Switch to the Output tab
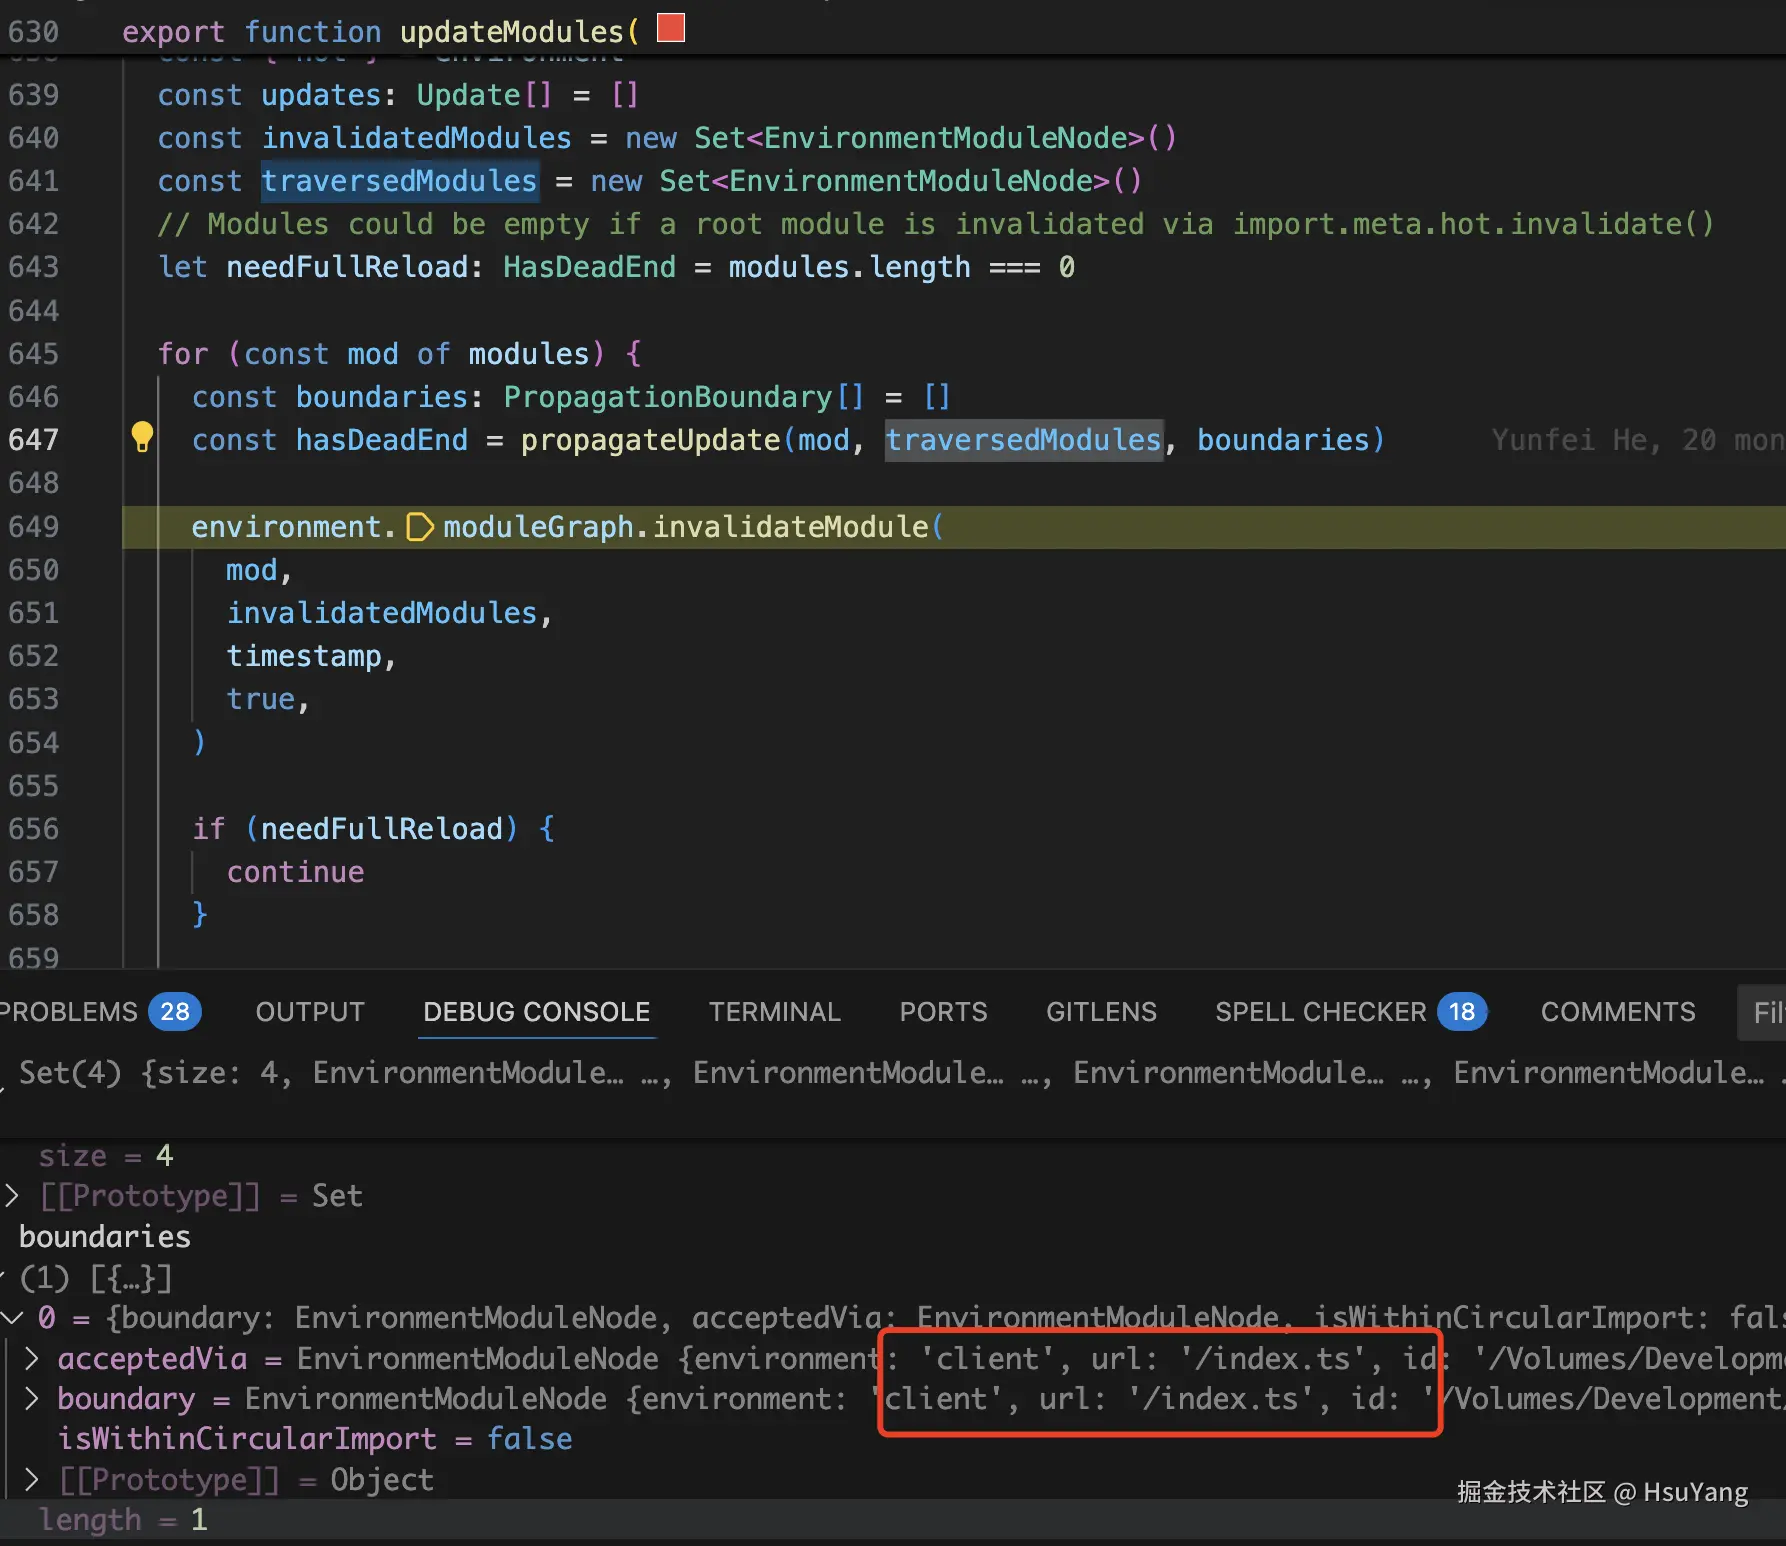The height and width of the screenshot is (1546, 1786). click(310, 1012)
